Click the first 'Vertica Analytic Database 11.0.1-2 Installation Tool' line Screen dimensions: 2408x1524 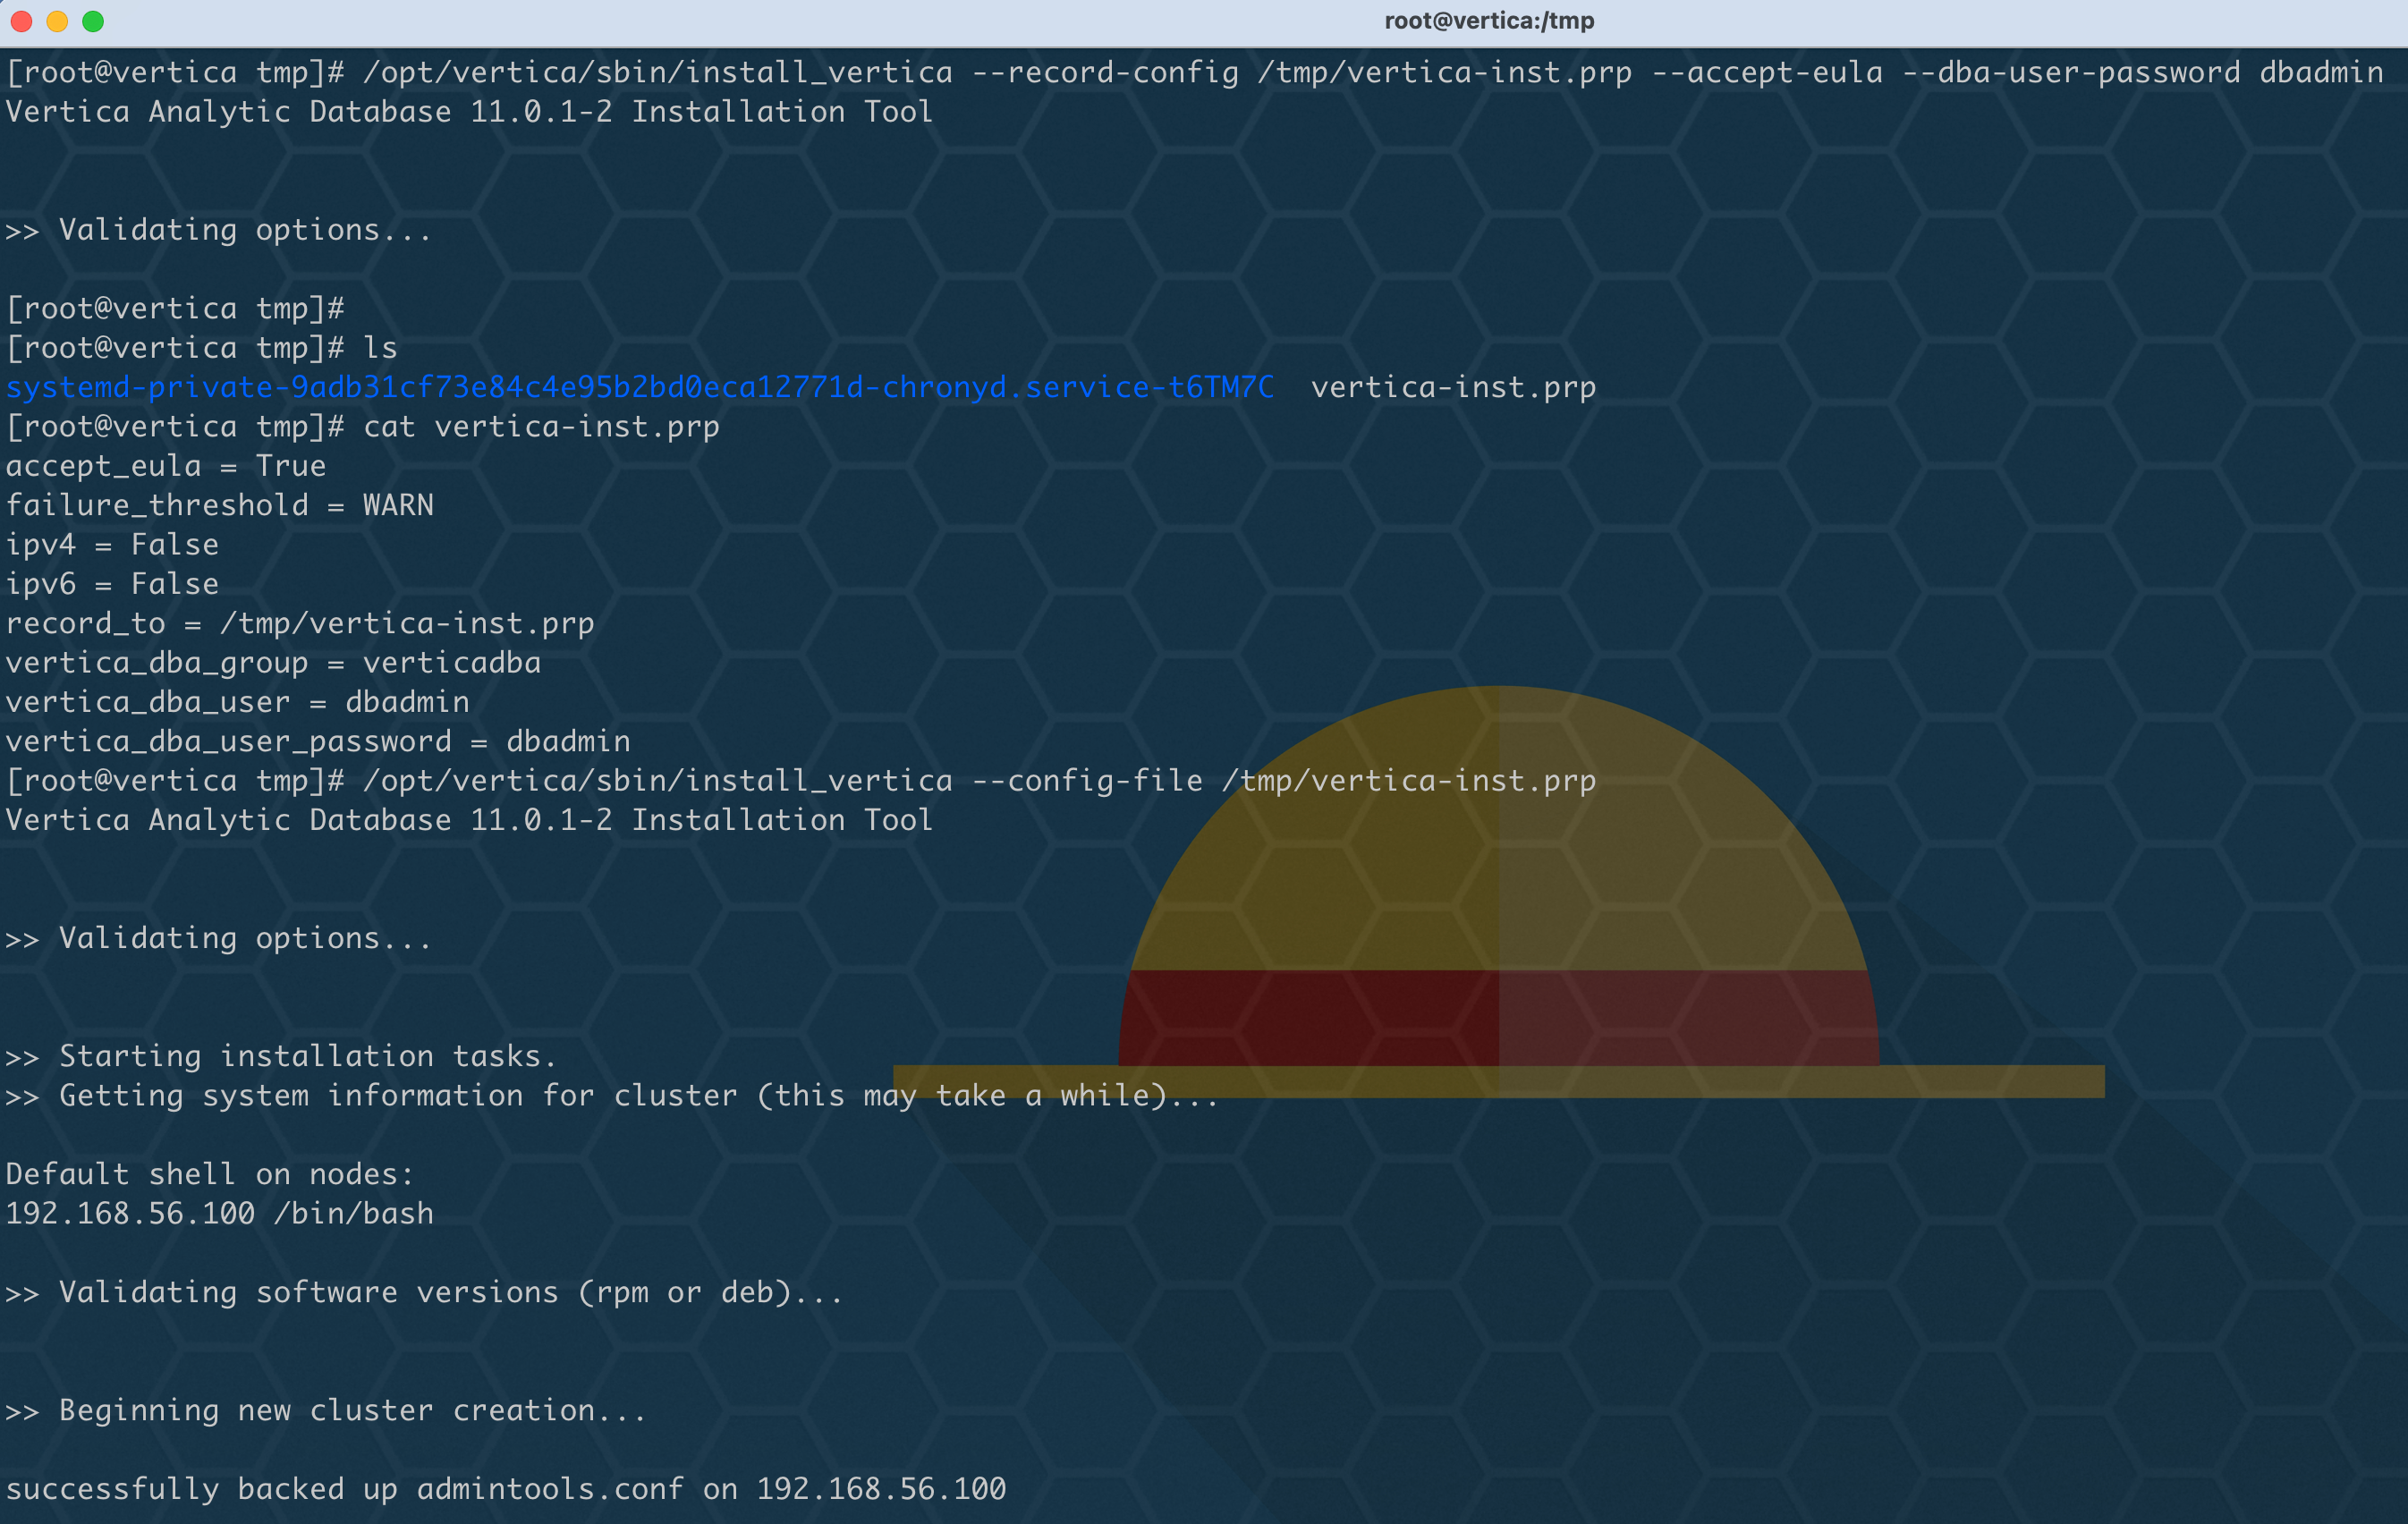(x=469, y=112)
